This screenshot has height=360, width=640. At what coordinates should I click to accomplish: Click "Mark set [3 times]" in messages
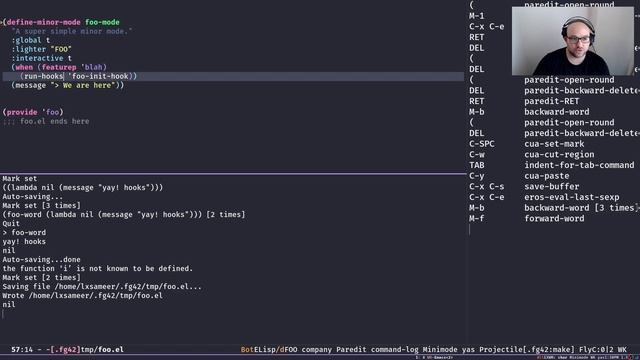[42, 206]
